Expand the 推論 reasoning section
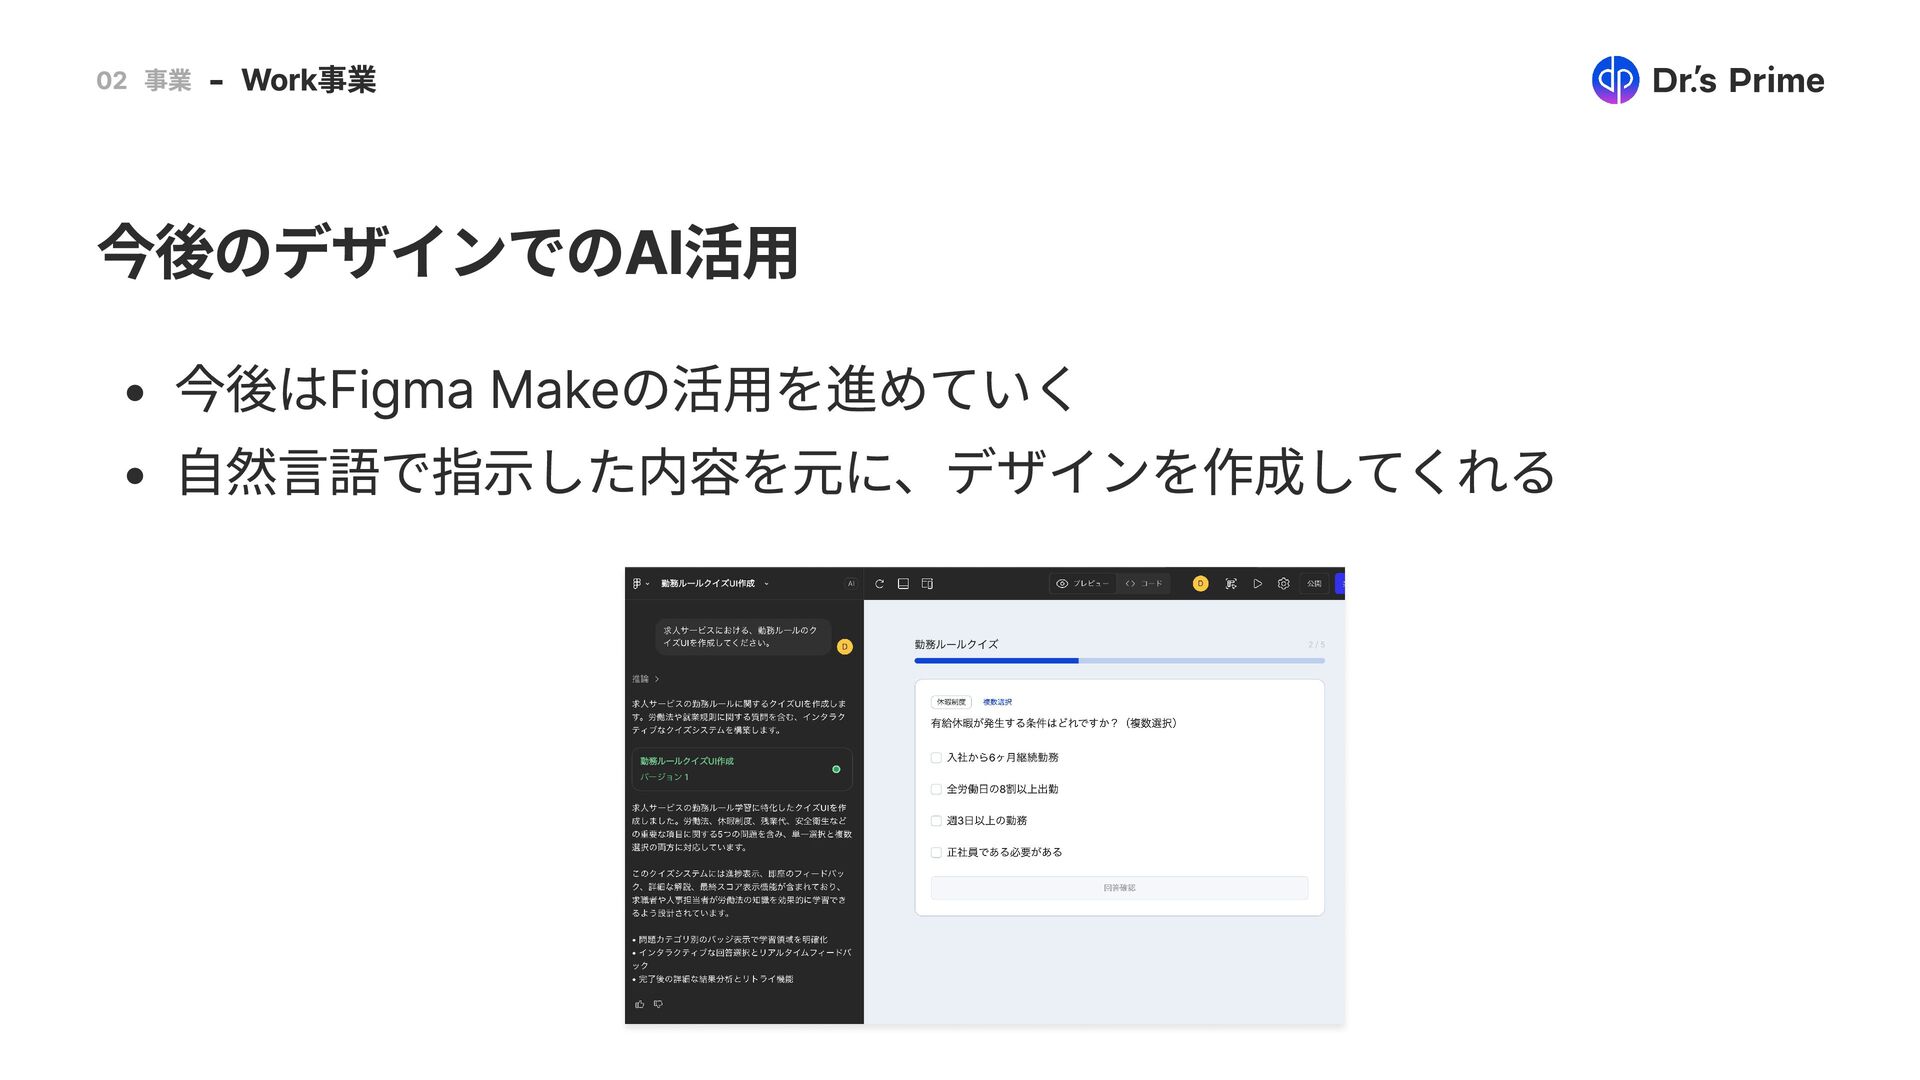This screenshot has height=1080, width=1920. coord(646,679)
